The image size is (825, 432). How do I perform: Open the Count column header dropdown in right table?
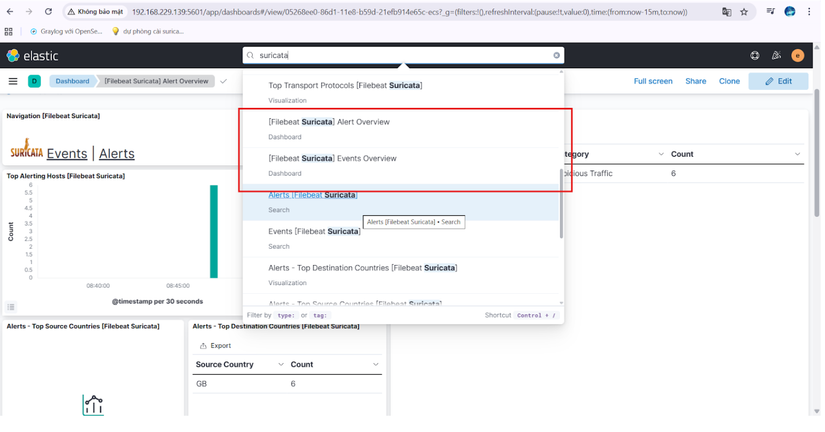coord(797,154)
